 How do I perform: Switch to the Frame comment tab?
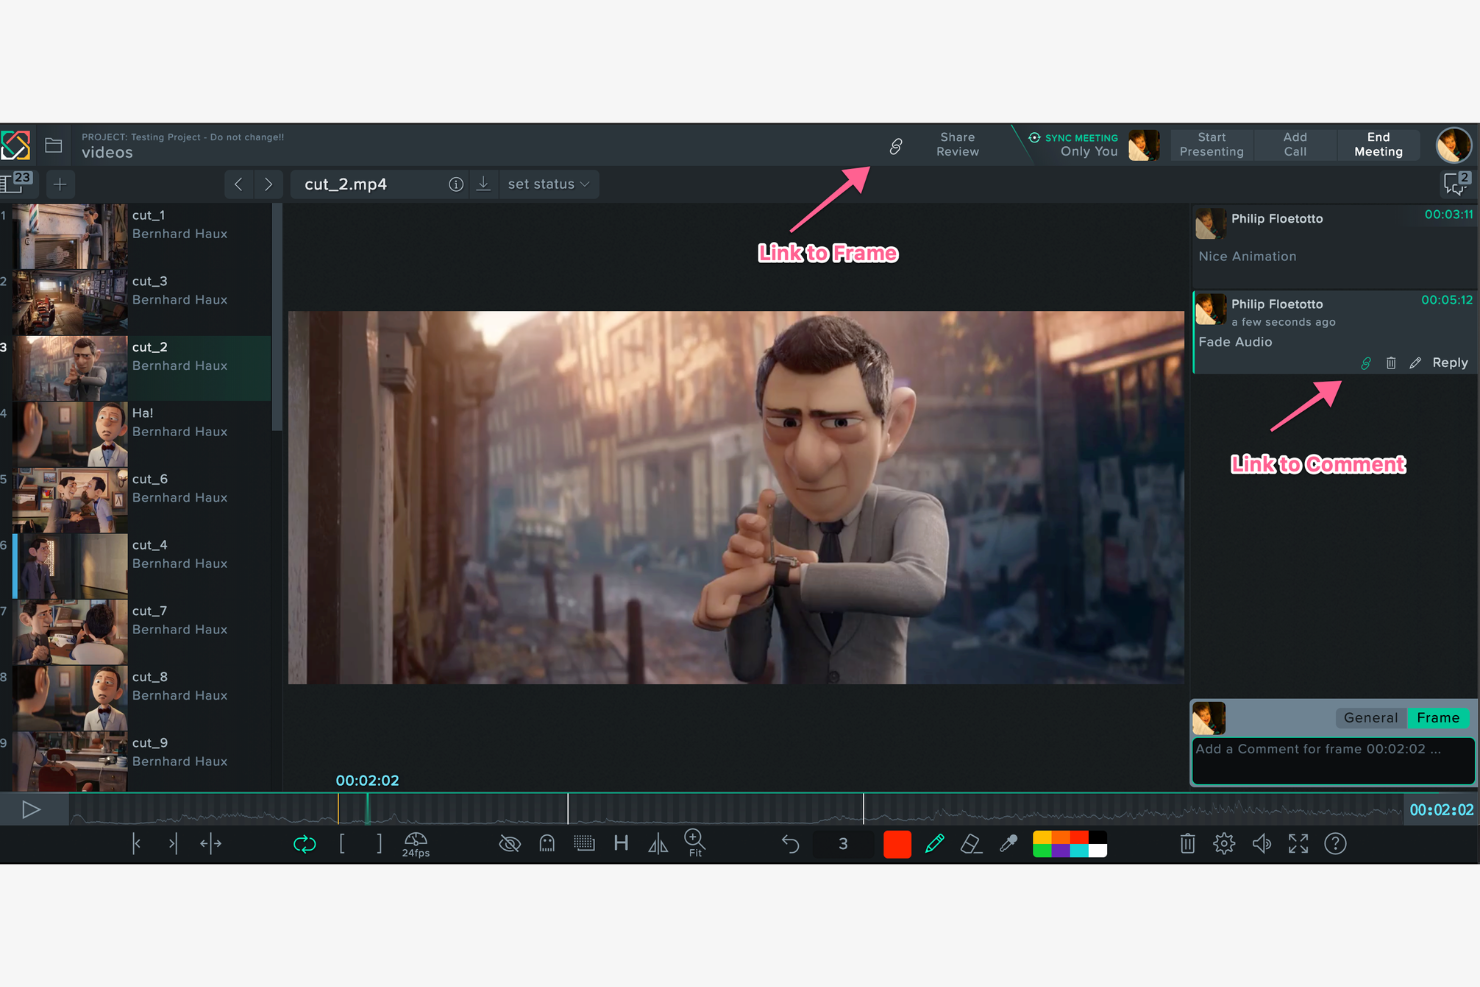(1437, 717)
